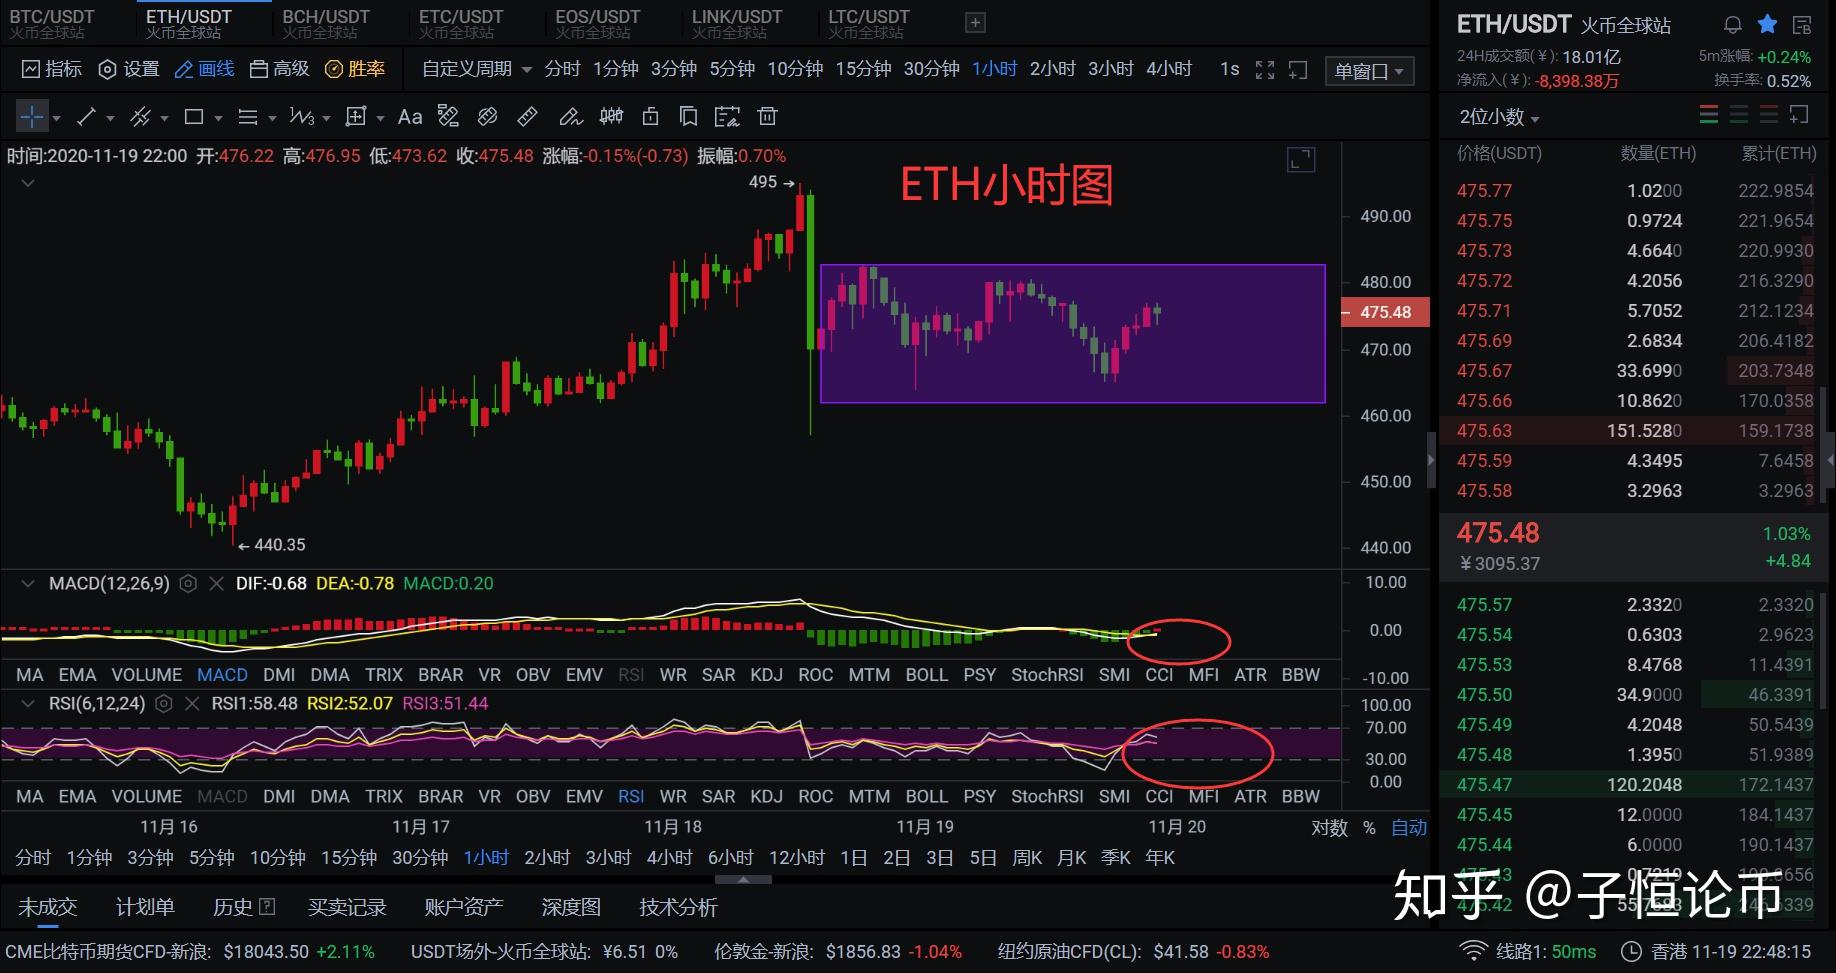
Task: Select the 15分钟 timeframe in top bar
Action: tap(863, 69)
